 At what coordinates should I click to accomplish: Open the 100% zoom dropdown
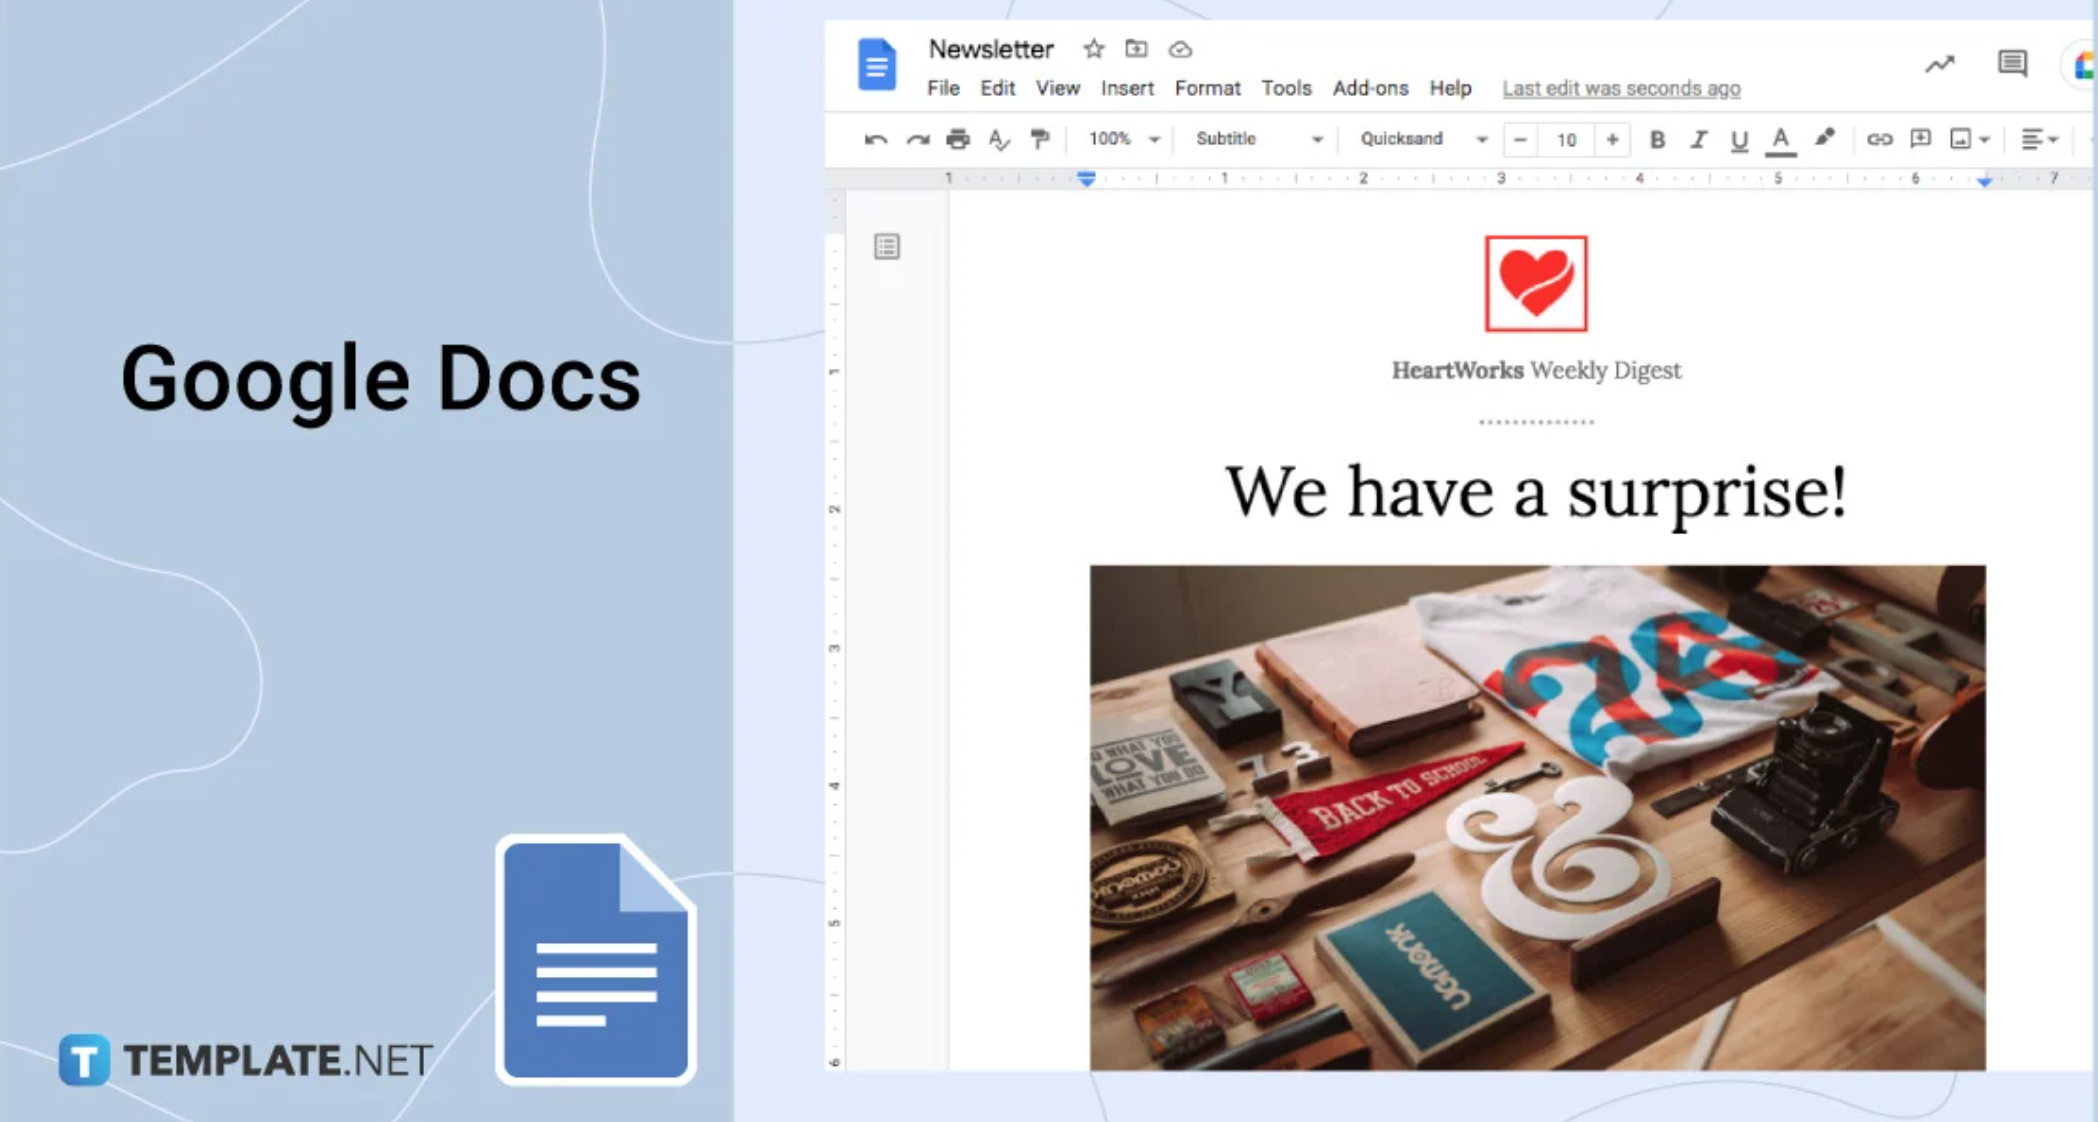1120,139
